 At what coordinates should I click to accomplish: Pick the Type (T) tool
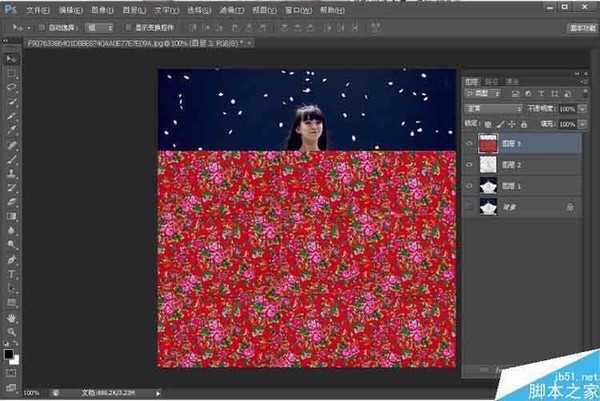click(11, 273)
